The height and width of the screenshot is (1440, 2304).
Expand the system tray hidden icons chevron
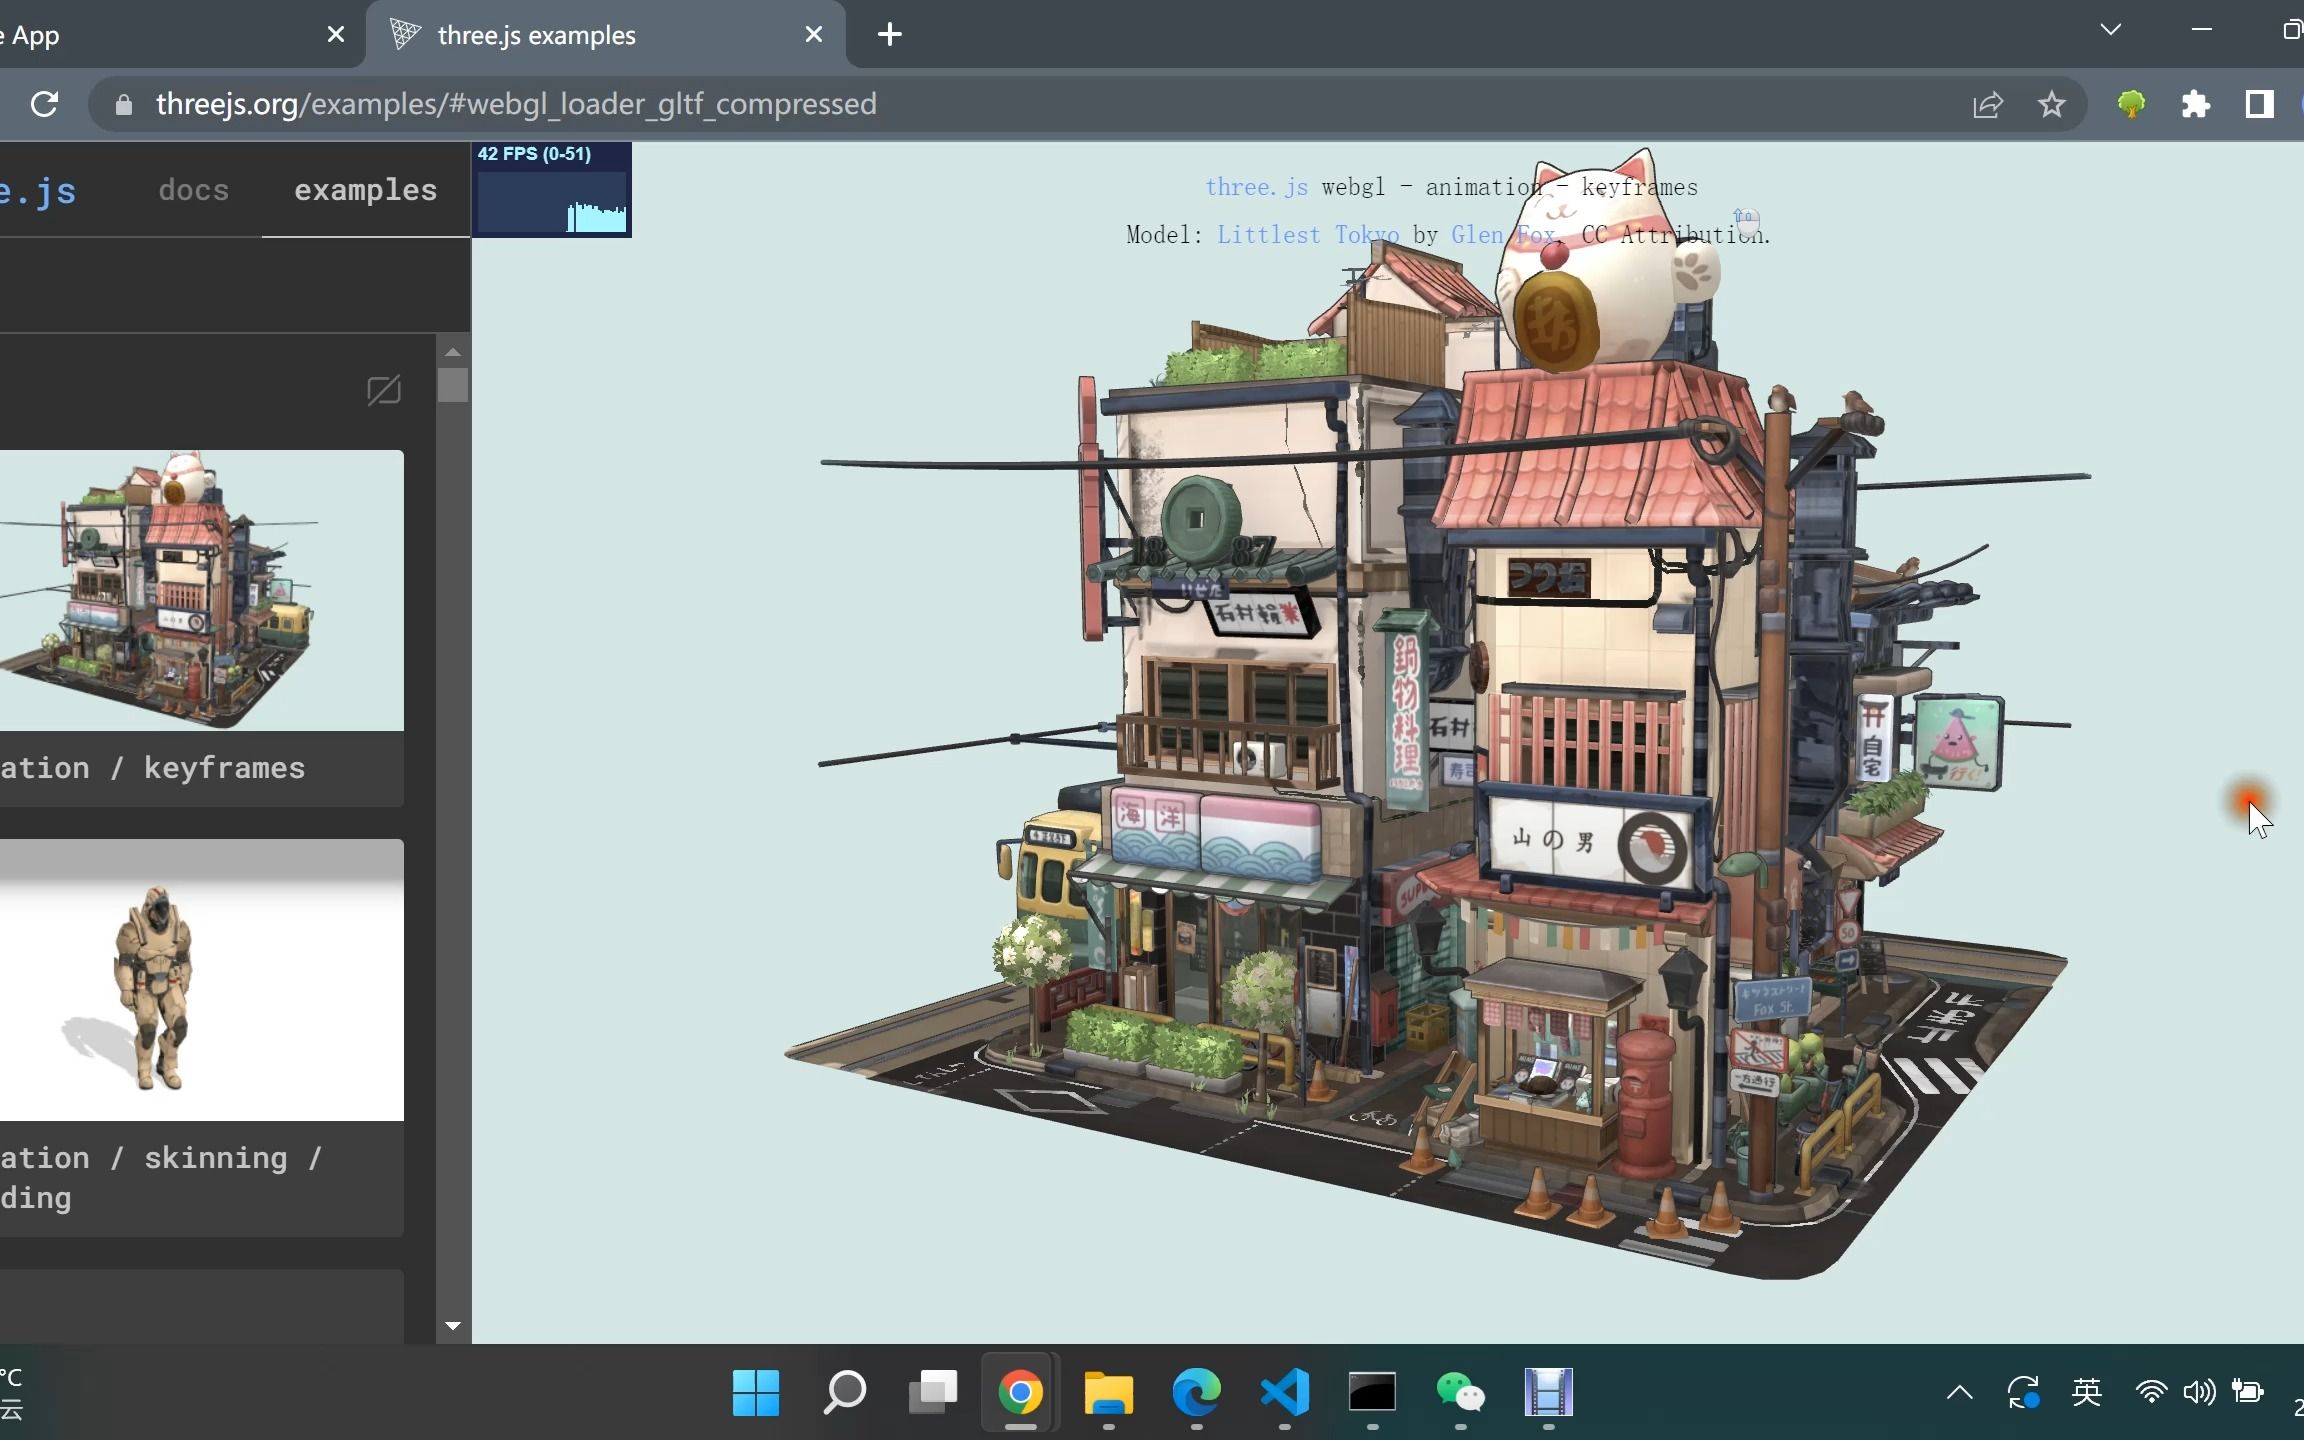pos(1960,1392)
